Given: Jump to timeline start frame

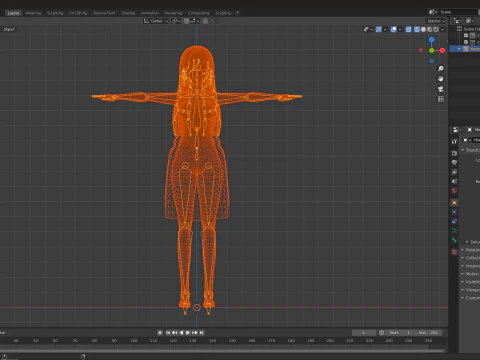Looking at the screenshot, I should point(168,333).
